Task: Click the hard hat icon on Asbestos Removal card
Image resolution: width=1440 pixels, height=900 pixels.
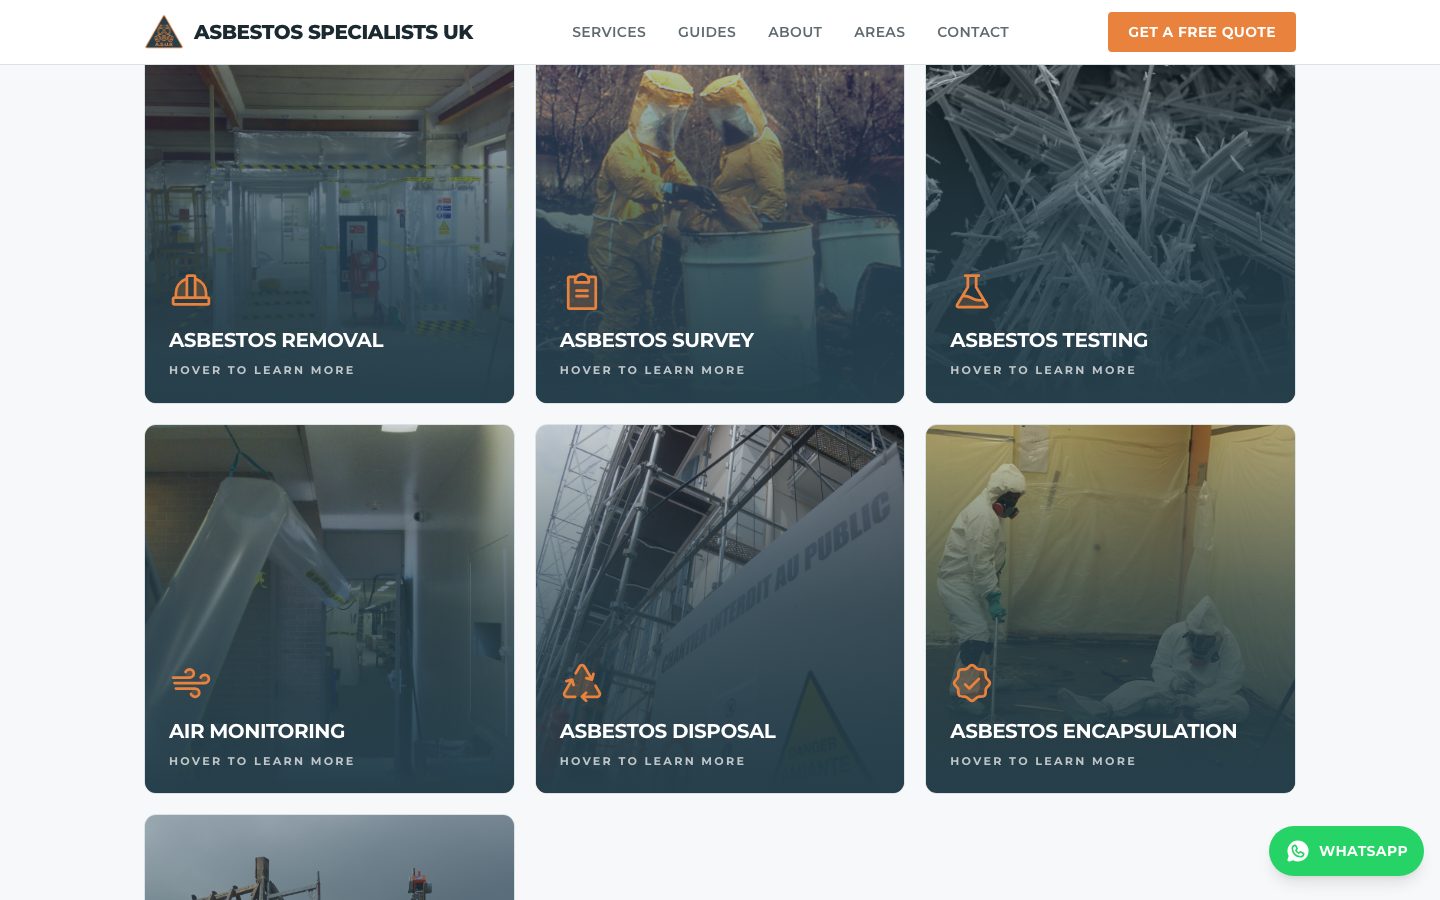Action: coord(190,291)
